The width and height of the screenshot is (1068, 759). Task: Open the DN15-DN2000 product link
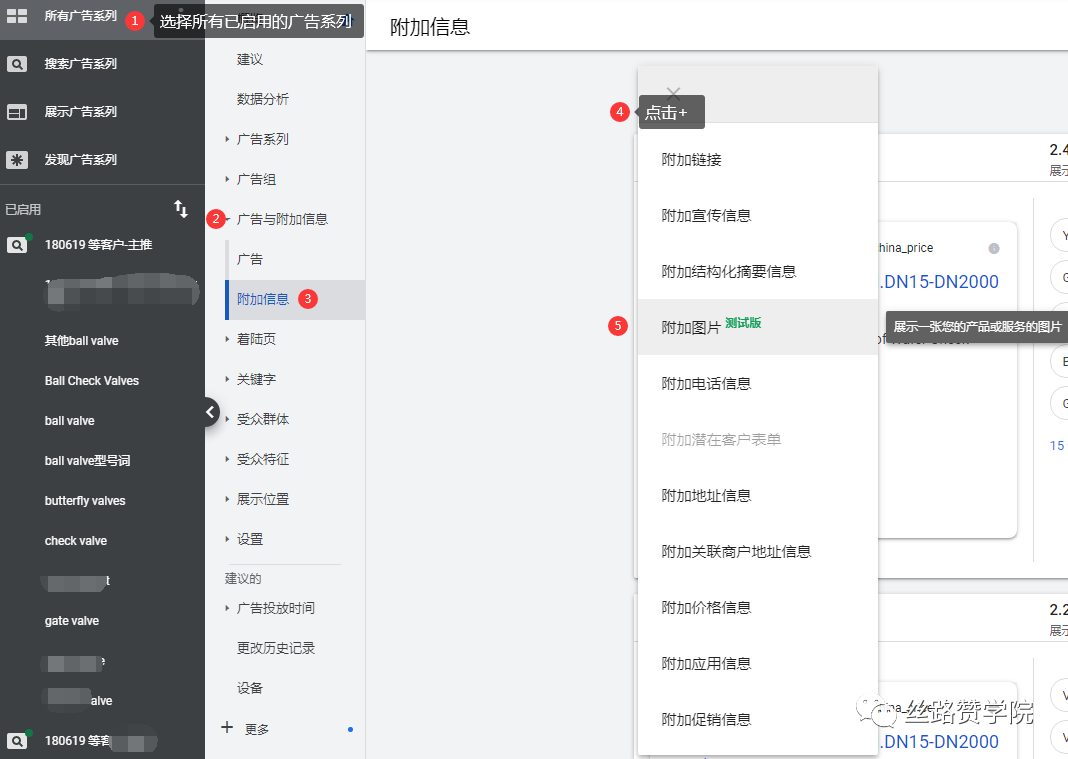pyautogui.click(x=938, y=282)
